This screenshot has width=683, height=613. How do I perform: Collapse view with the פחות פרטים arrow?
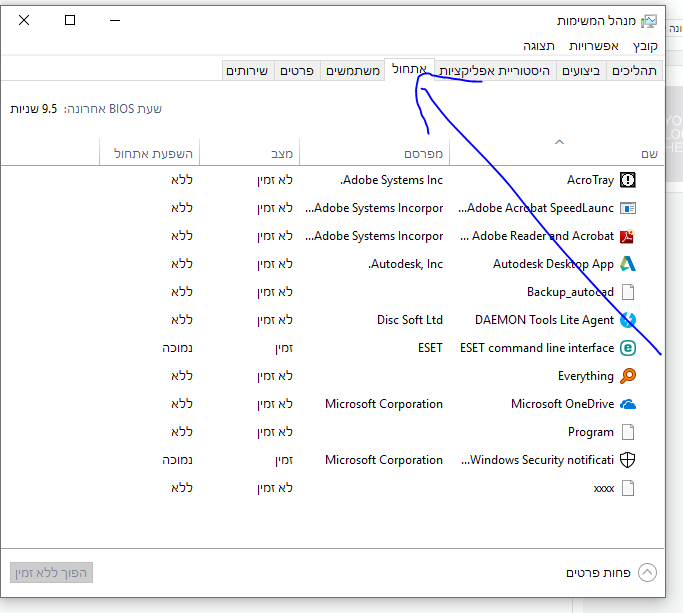click(x=647, y=572)
